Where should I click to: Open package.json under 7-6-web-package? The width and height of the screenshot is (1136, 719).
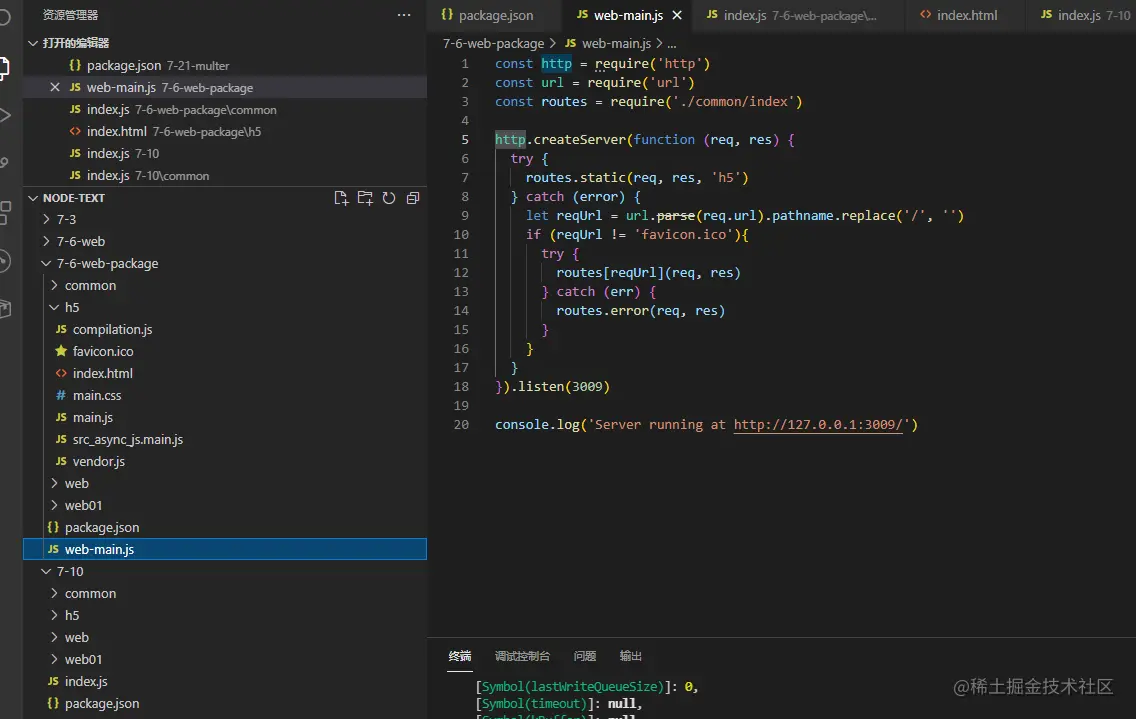pyautogui.click(x=101, y=527)
